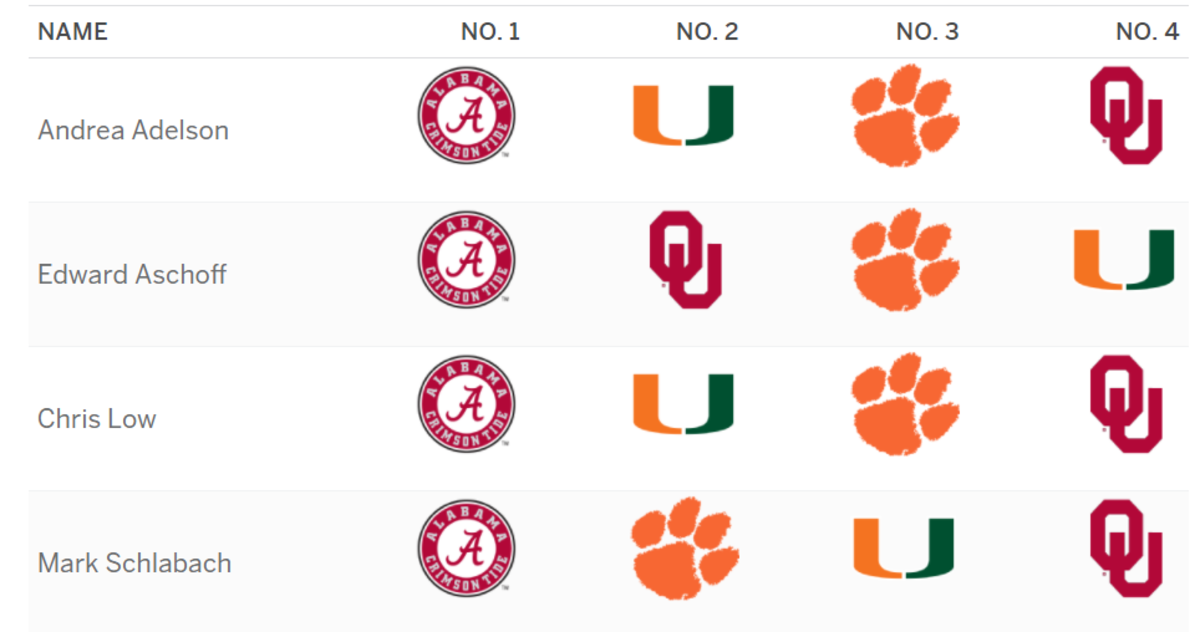The height and width of the screenshot is (632, 1200).
Task: Click Edward Aschoff's No. 2 Oklahoma logo
Action: 686,259
